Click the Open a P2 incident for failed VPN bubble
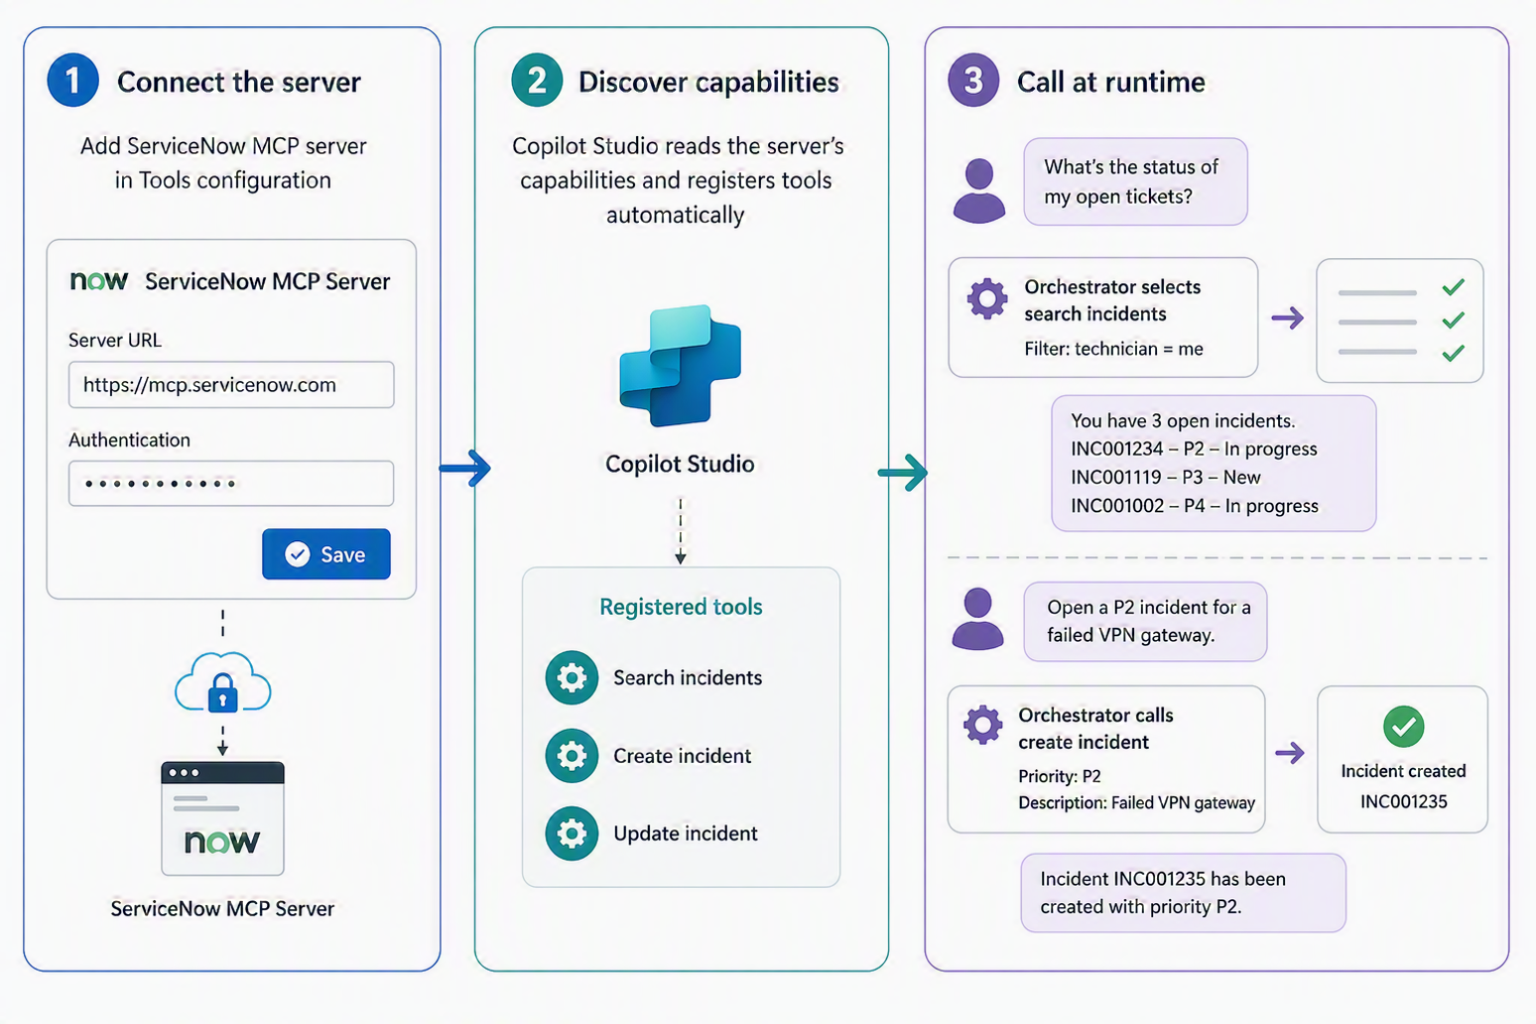The image size is (1536, 1024). 1146,622
